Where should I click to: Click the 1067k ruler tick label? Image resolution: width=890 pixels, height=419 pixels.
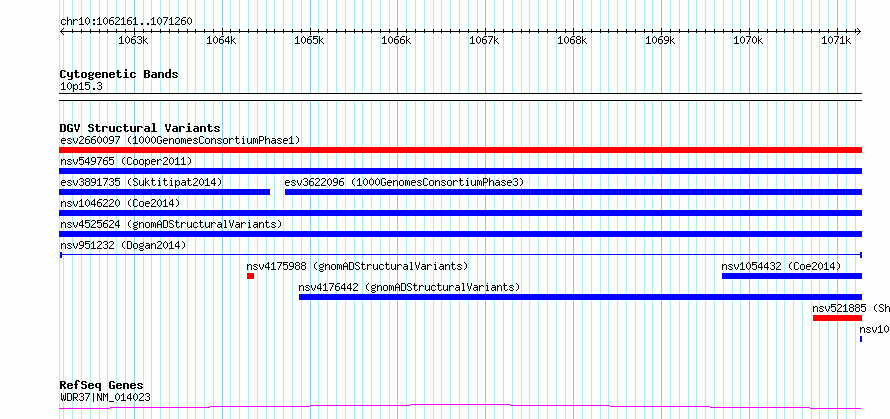click(x=484, y=41)
